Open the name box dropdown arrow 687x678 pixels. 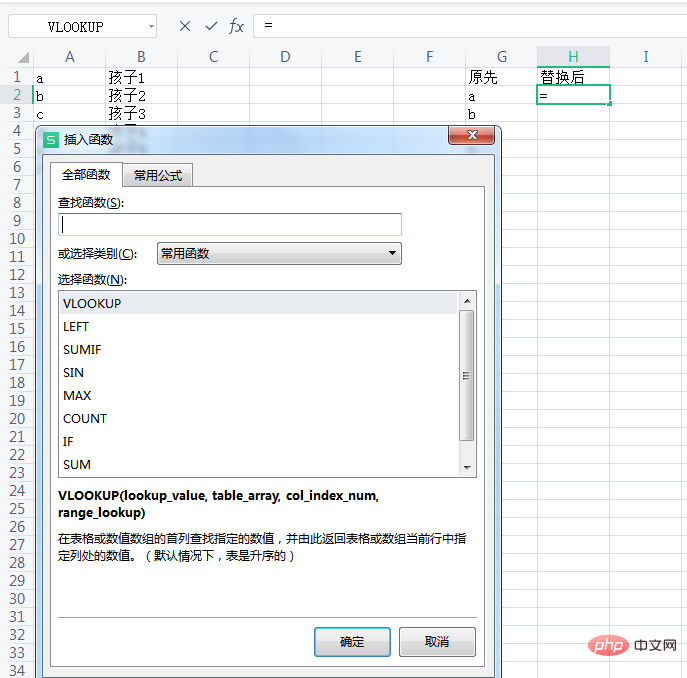pyautogui.click(x=151, y=27)
